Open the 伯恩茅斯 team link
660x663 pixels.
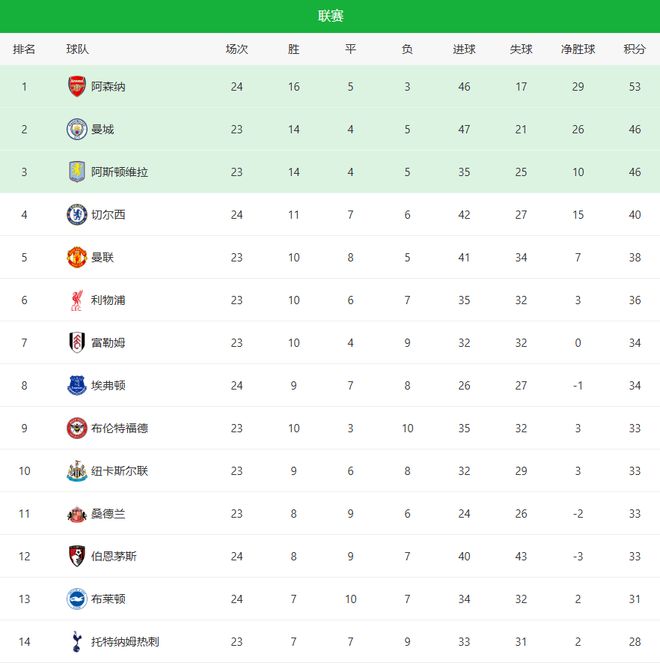coord(114,557)
